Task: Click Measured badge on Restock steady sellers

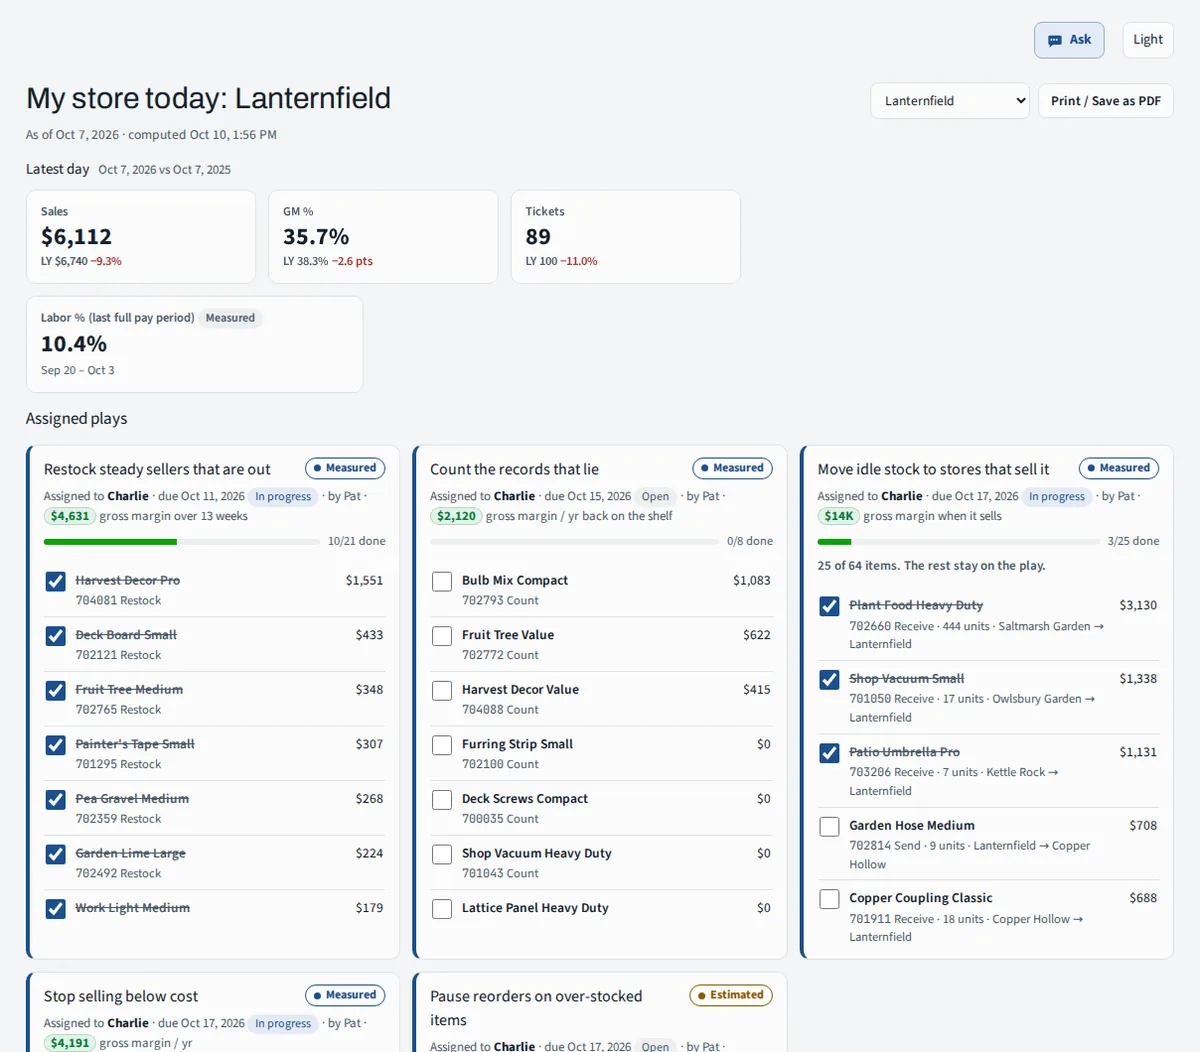Action: click(345, 468)
